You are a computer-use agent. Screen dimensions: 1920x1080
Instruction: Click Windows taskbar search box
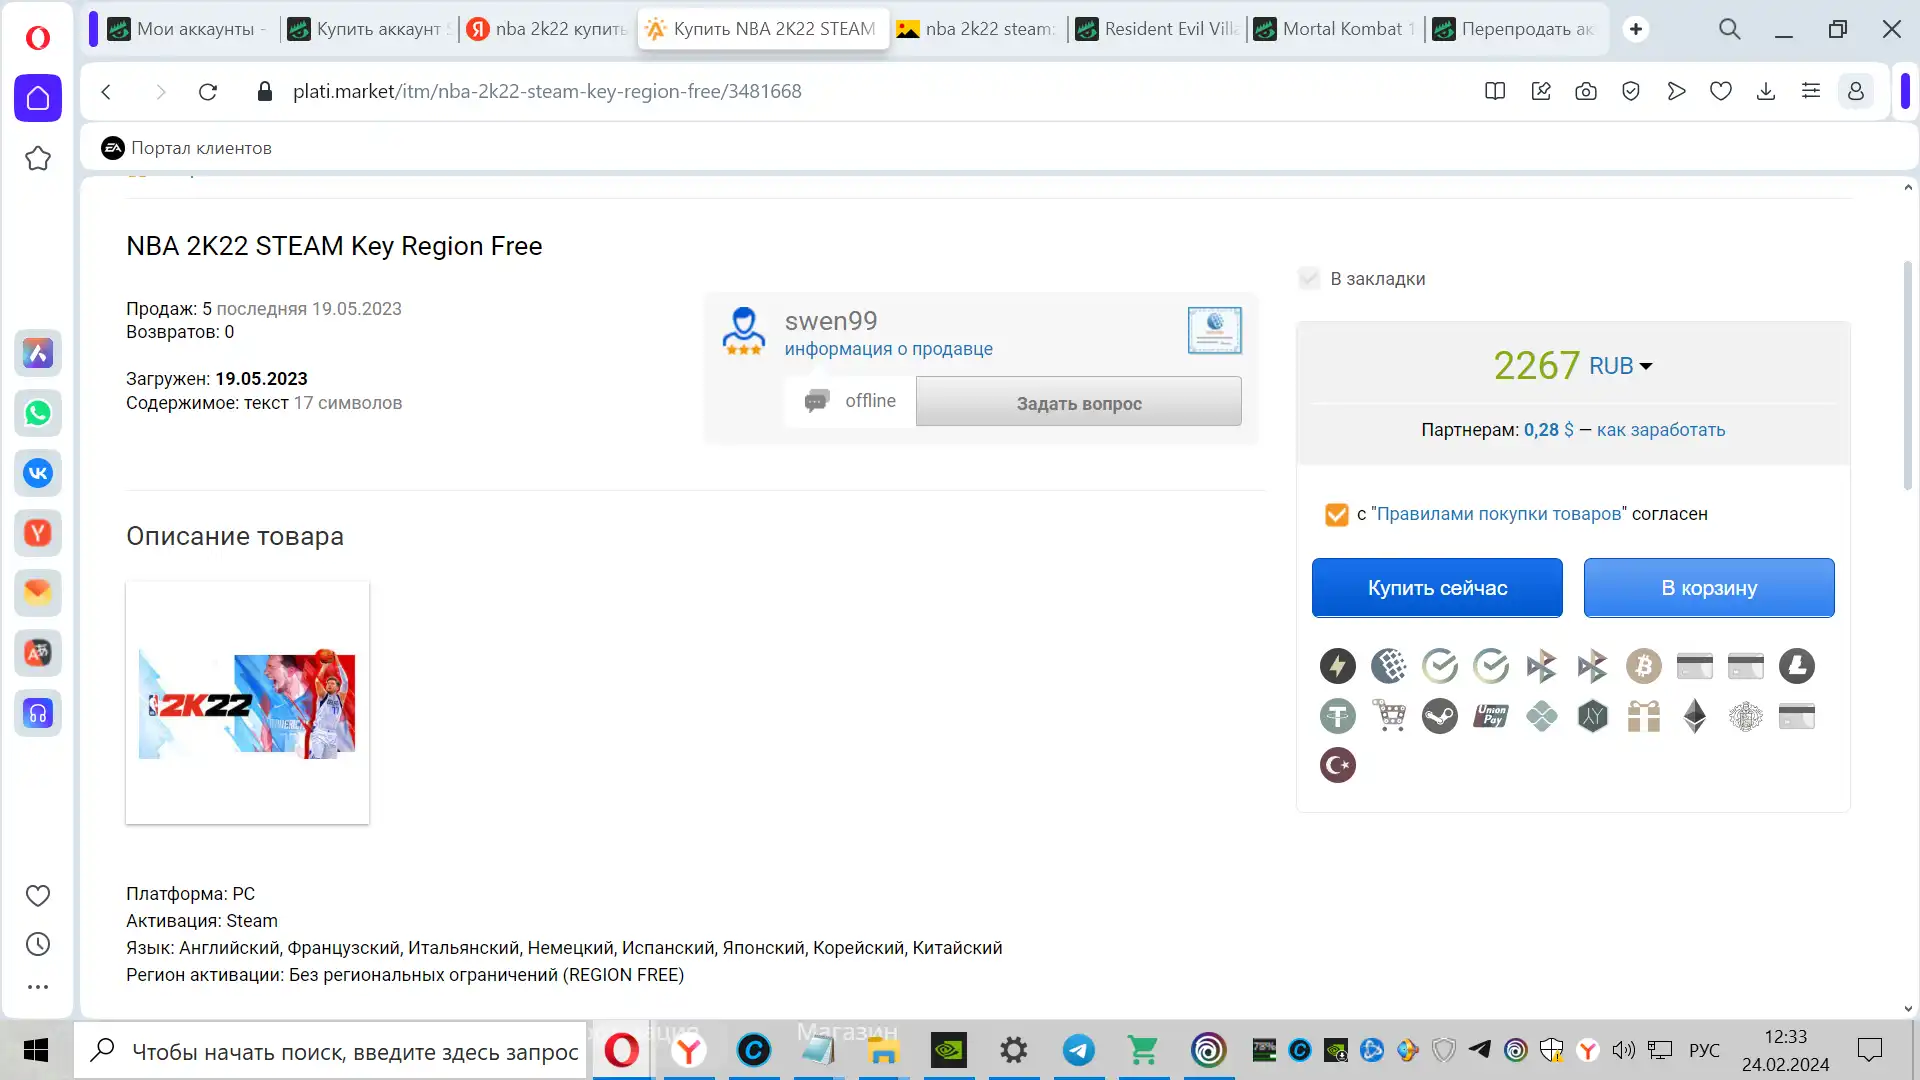330,1051
